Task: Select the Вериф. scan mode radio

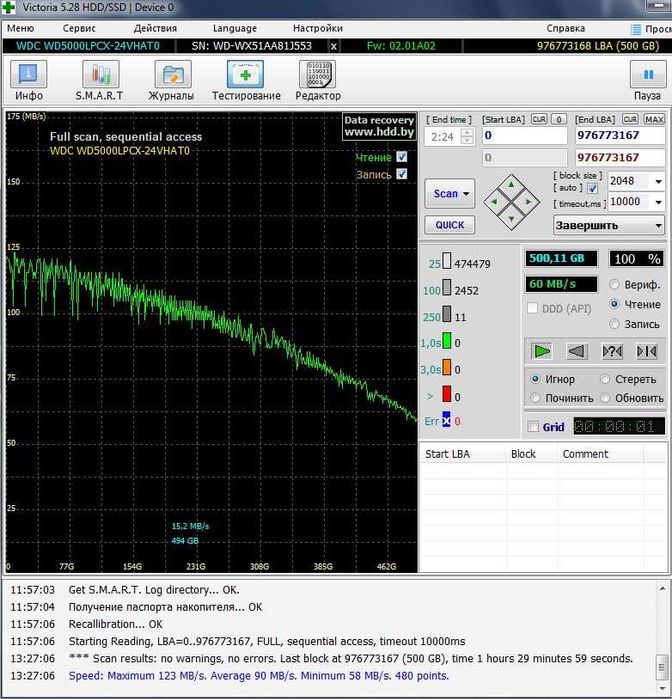Action: pyautogui.click(x=615, y=285)
